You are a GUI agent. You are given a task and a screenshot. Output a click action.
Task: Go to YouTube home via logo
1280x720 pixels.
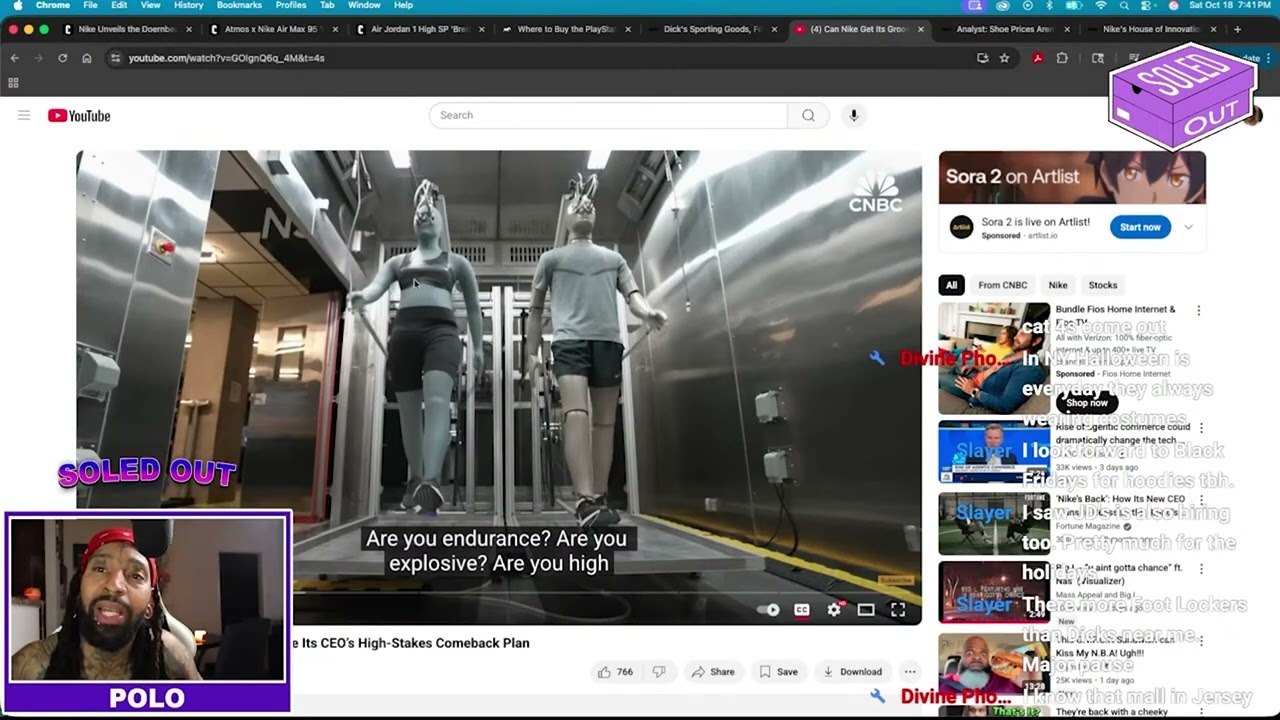coord(79,116)
